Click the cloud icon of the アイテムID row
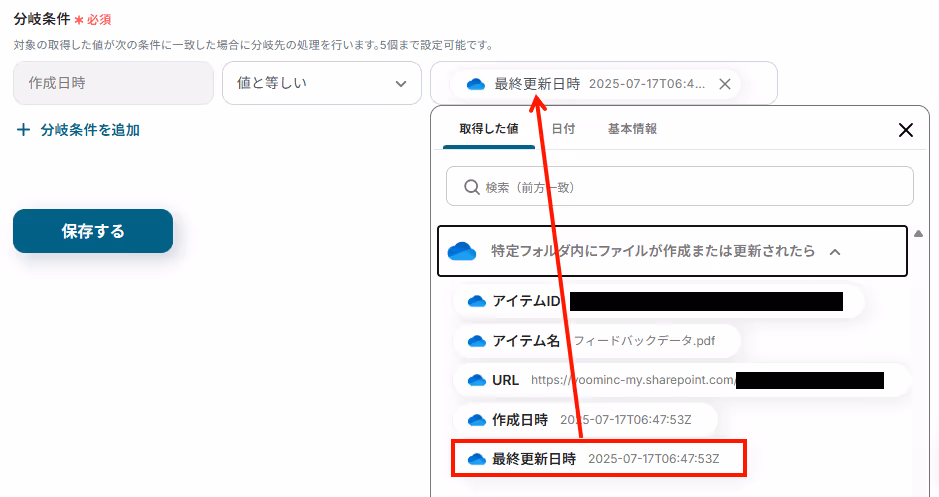The width and height of the screenshot is (939, 497). (x=477, y=301)
